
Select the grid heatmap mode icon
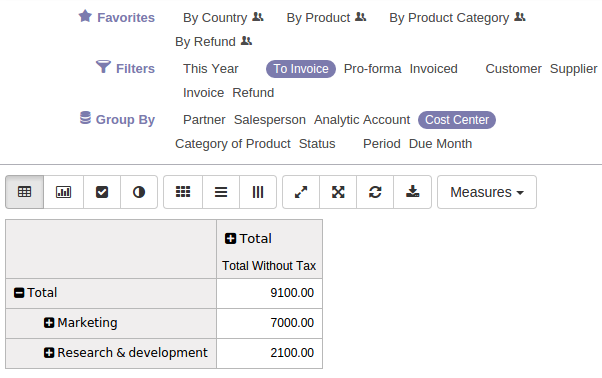183,192
